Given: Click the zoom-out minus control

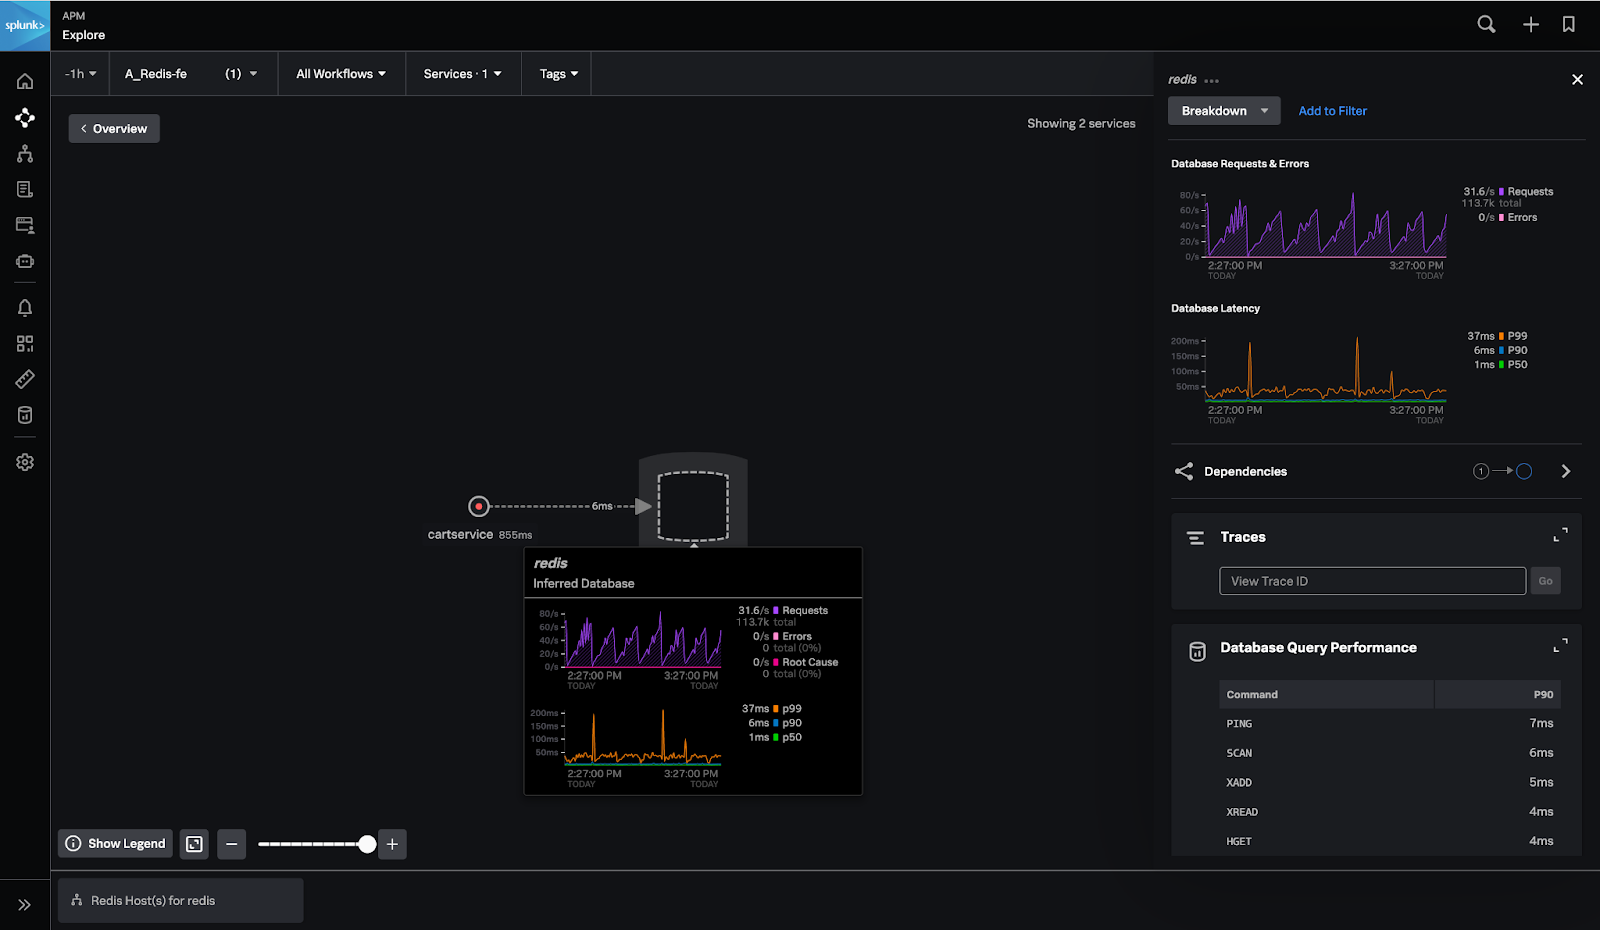Looking at the screenshot, I should (231, 843).
